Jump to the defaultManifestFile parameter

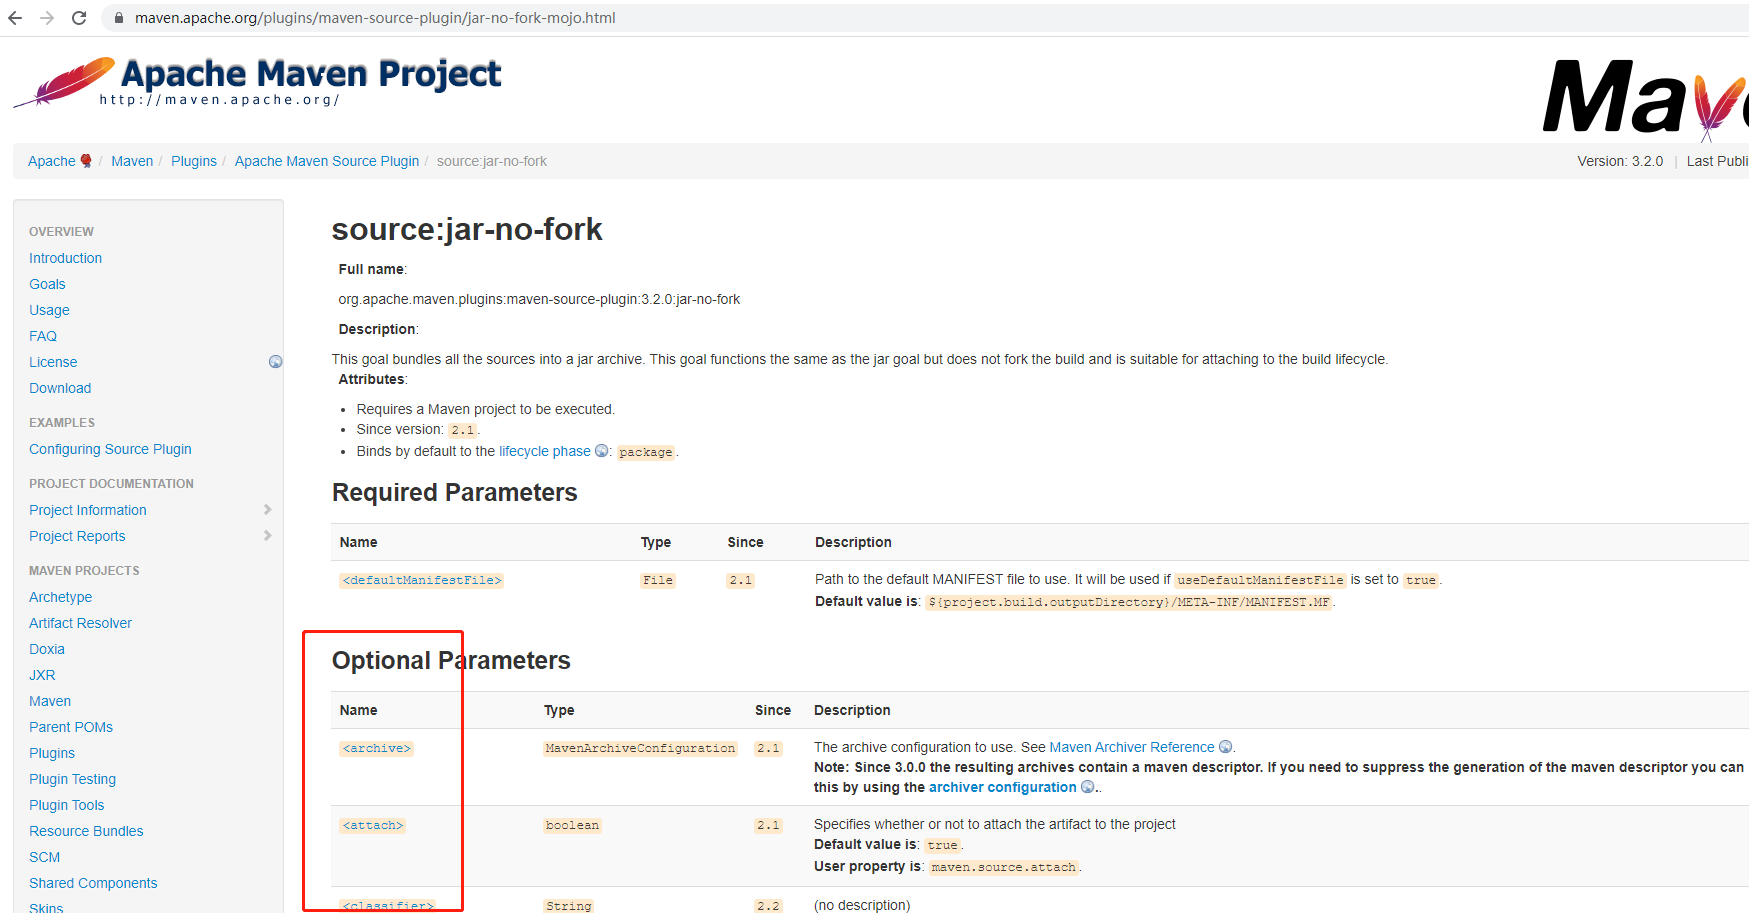422,580
